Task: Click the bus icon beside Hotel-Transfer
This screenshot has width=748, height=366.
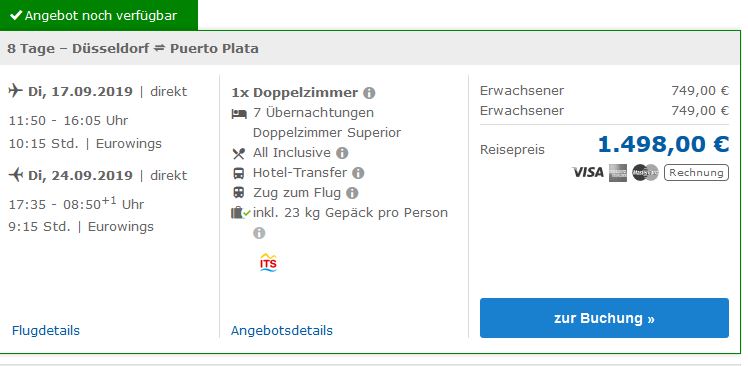Action: click(239, 173)
